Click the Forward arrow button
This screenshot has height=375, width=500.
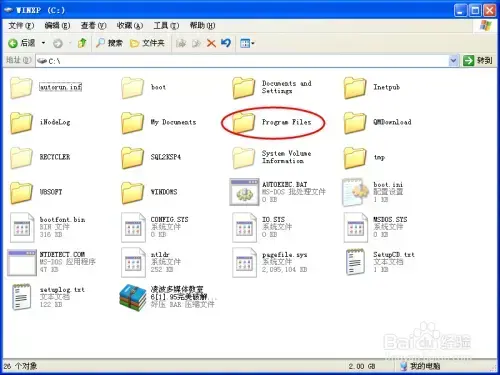(x=58, y=43)
